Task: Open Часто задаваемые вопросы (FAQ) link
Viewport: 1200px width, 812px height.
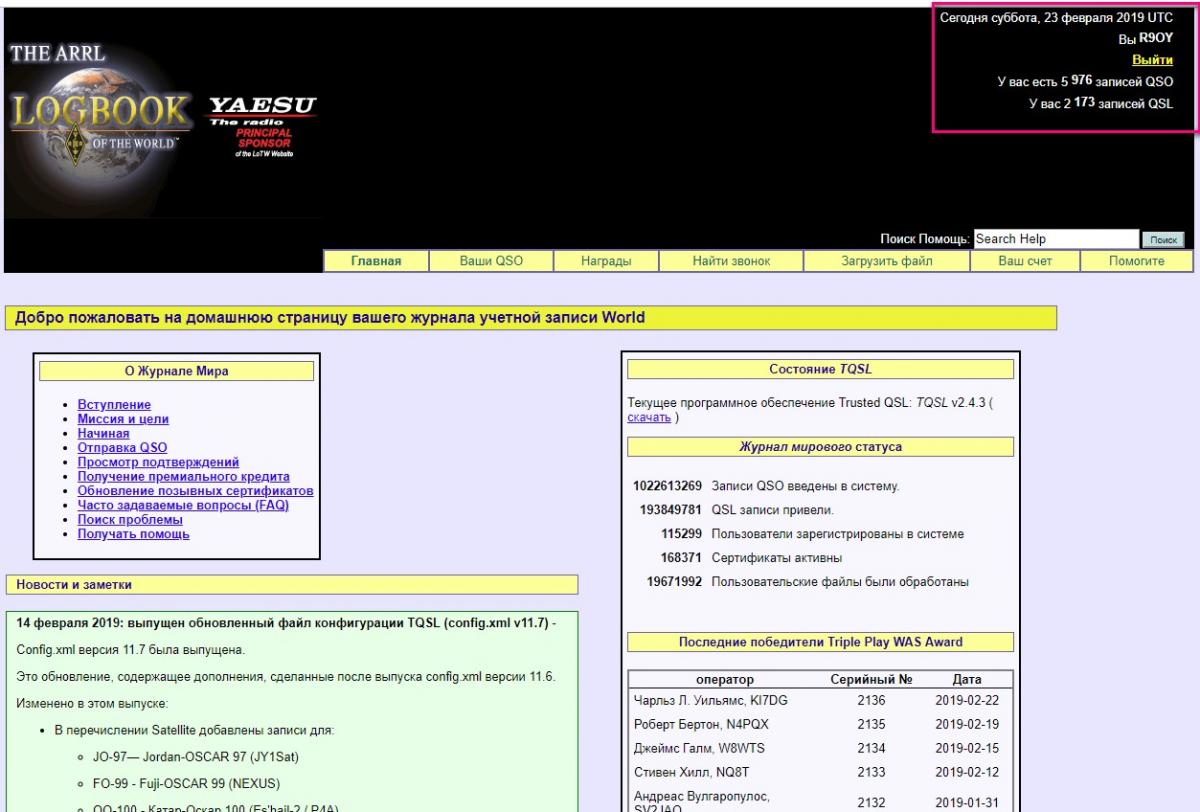Action: click(x=183, y=505)
